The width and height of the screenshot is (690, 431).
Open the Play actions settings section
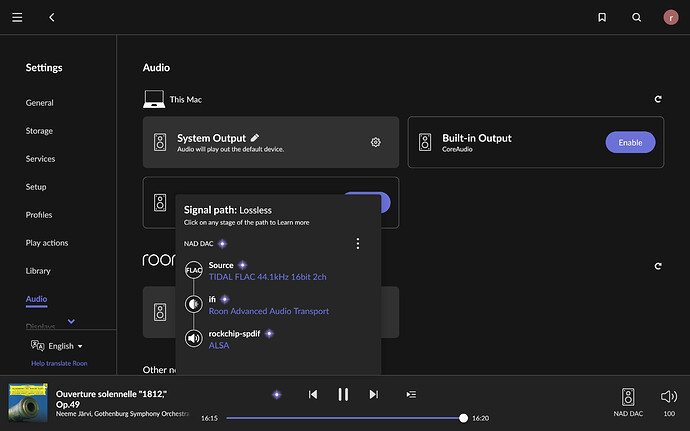pos(47,243)
